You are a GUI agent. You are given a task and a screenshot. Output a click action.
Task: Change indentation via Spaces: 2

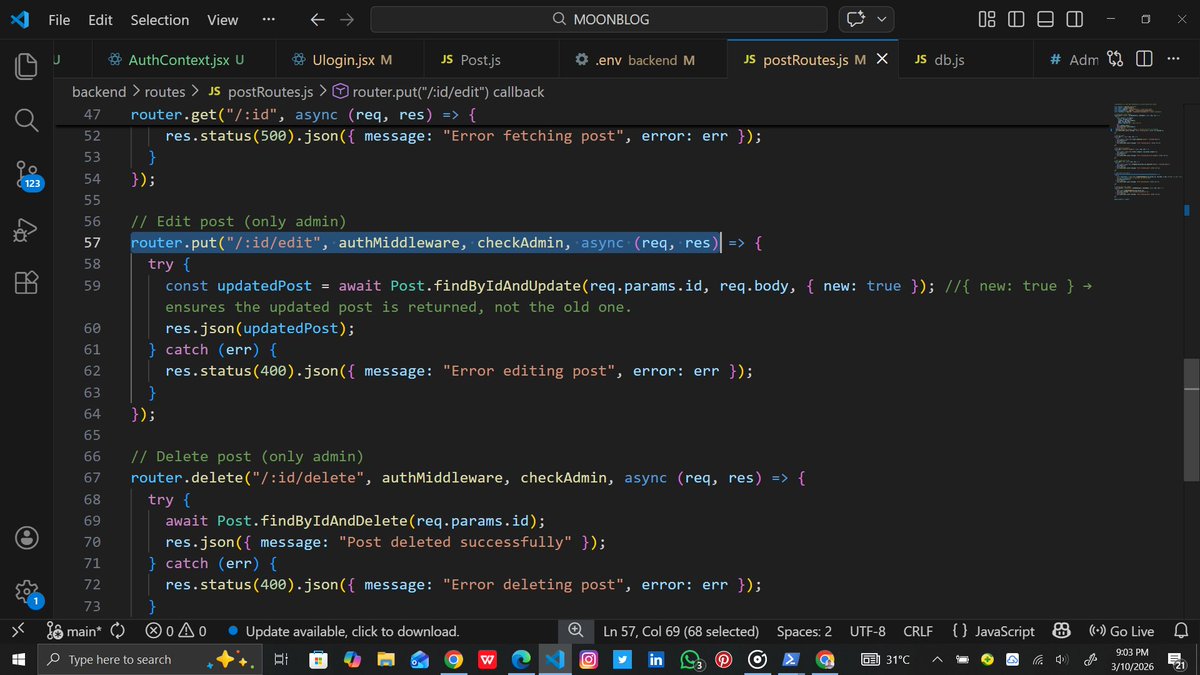804,631
